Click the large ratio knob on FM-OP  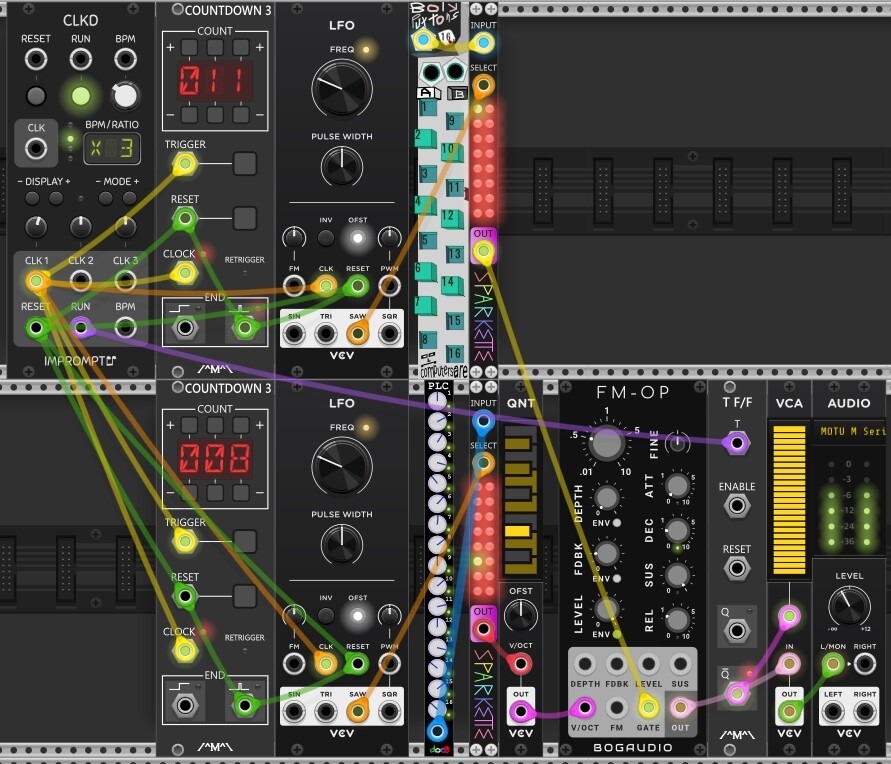coord(606,442)
